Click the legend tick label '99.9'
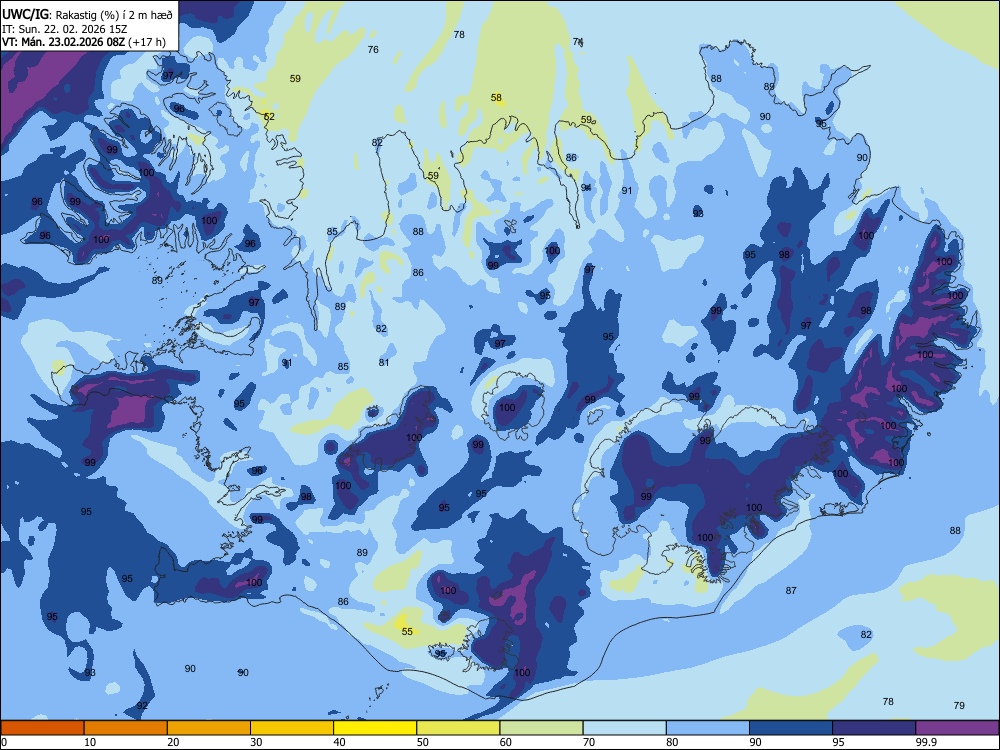This screenshot has width=1000, height=750. [x=926, y=742]
